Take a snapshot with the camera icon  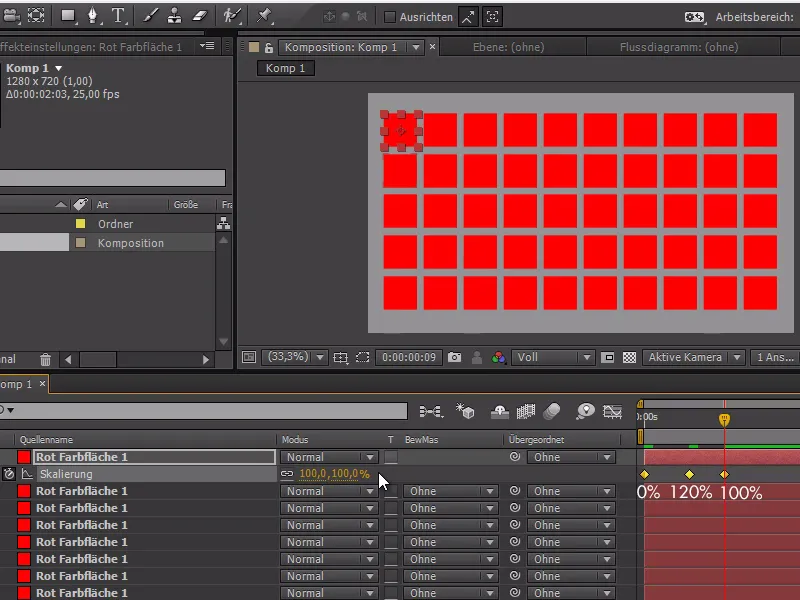click(x=454, y=357)
